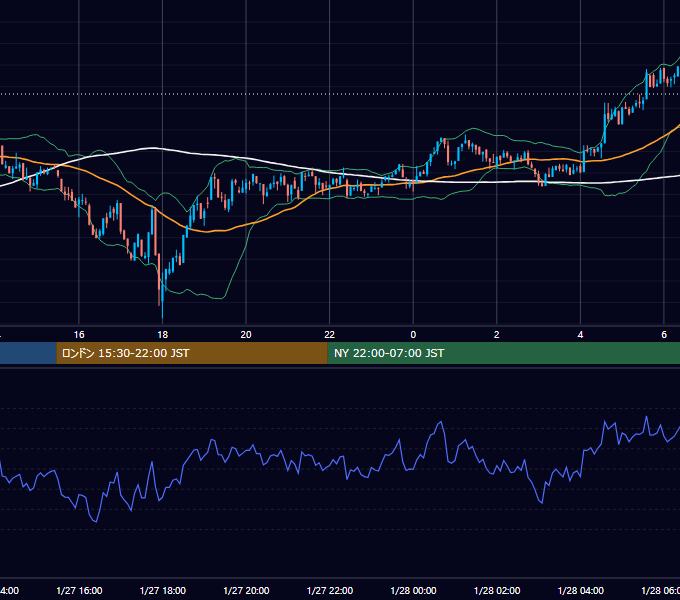Image resolution: width=680 pixels, height=600 pixels.
Task: Click the London 15:30-22:00 JST session band
Action: pos(192,353)
